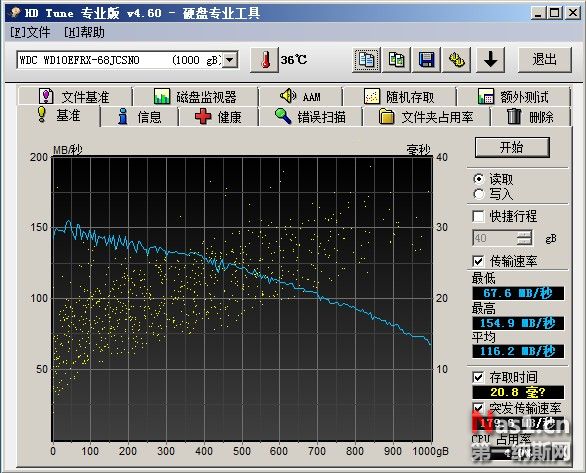
Task: Click the 开始 button
Action: coord(512,147)
